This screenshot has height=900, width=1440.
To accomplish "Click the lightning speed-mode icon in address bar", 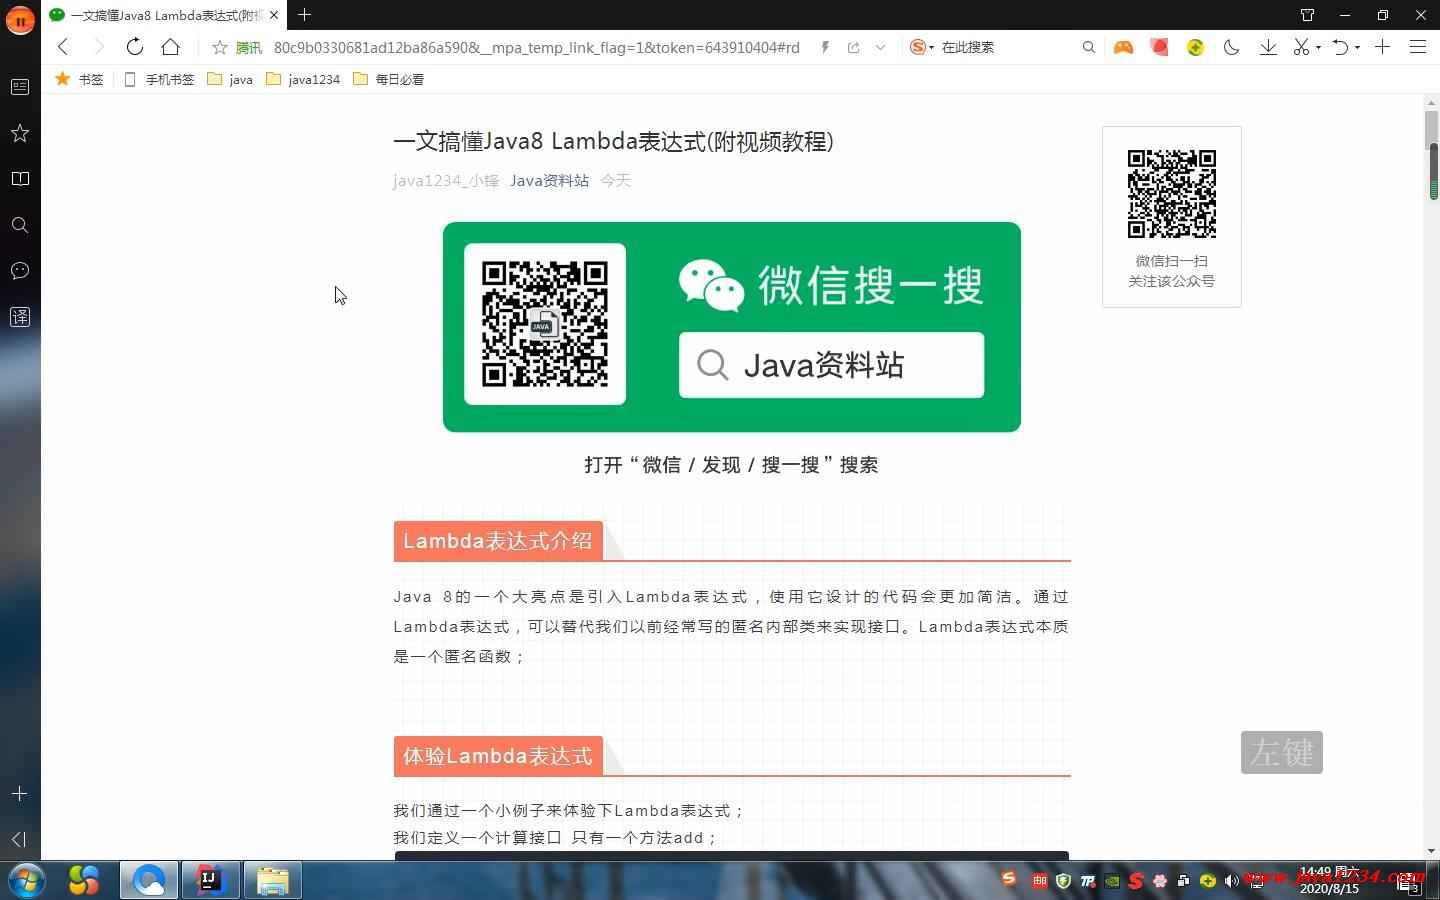I will pyautogui.click(x=825, y=47).
